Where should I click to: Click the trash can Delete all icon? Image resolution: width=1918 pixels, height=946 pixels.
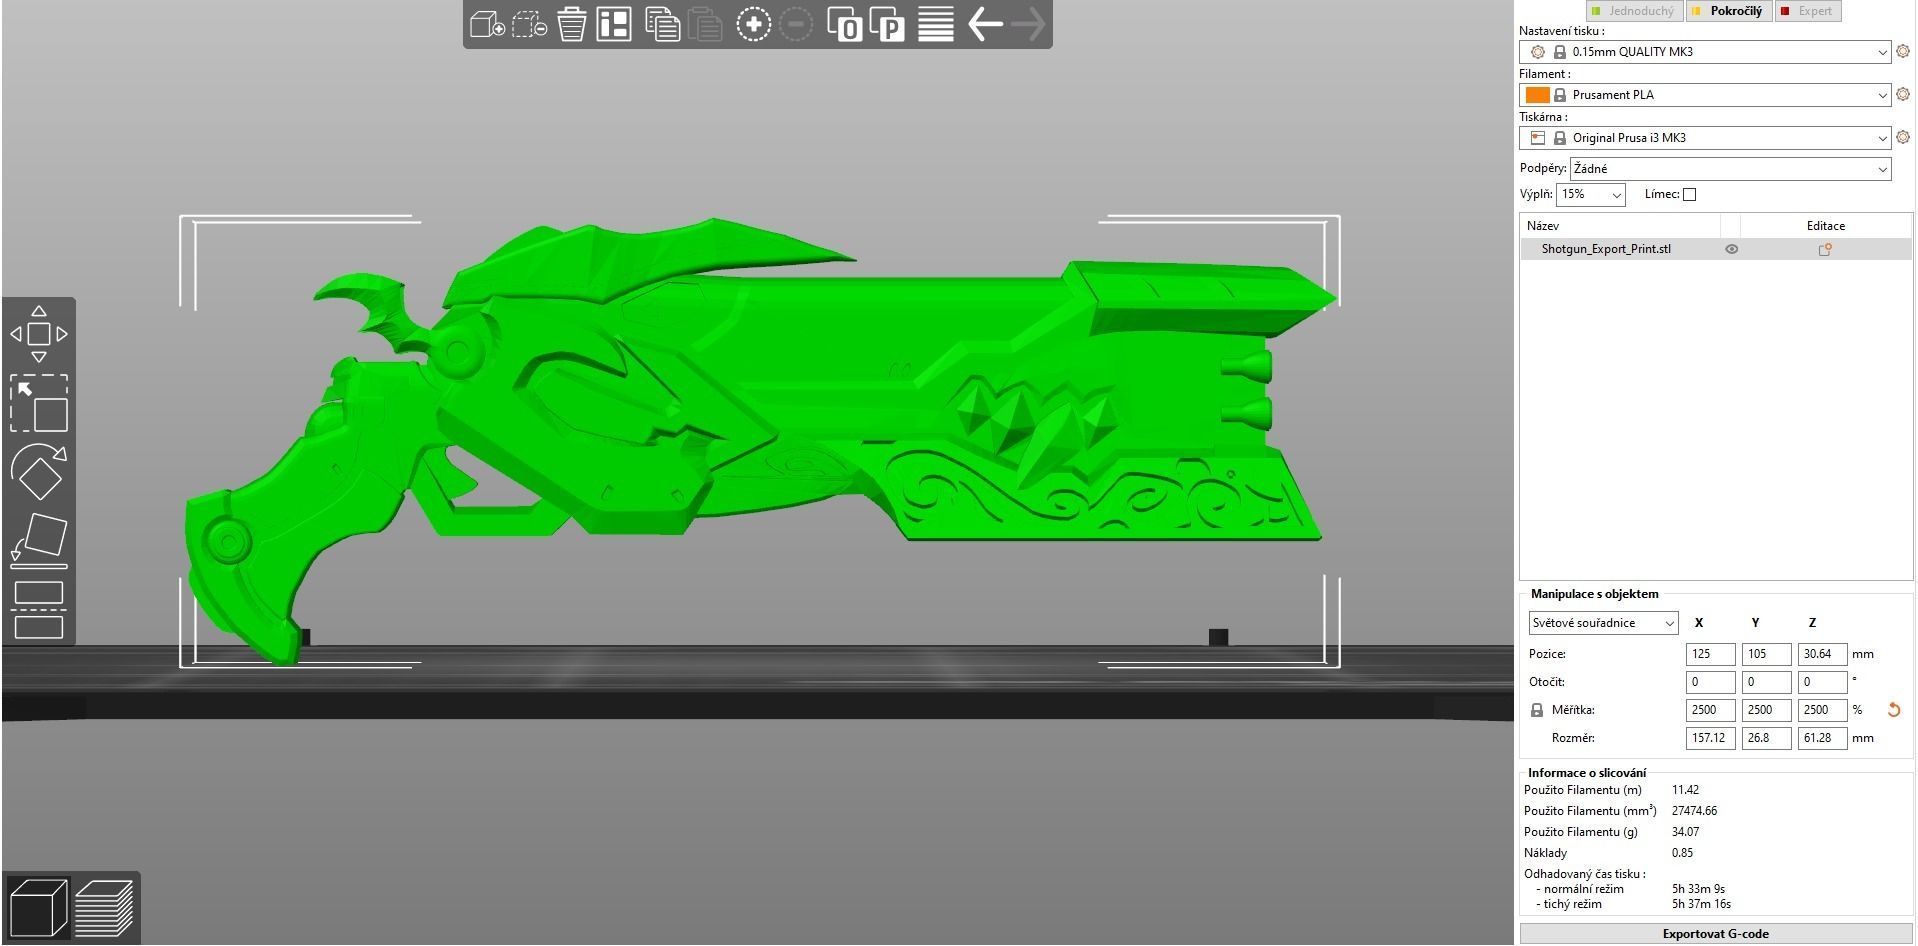click(571, 24)
